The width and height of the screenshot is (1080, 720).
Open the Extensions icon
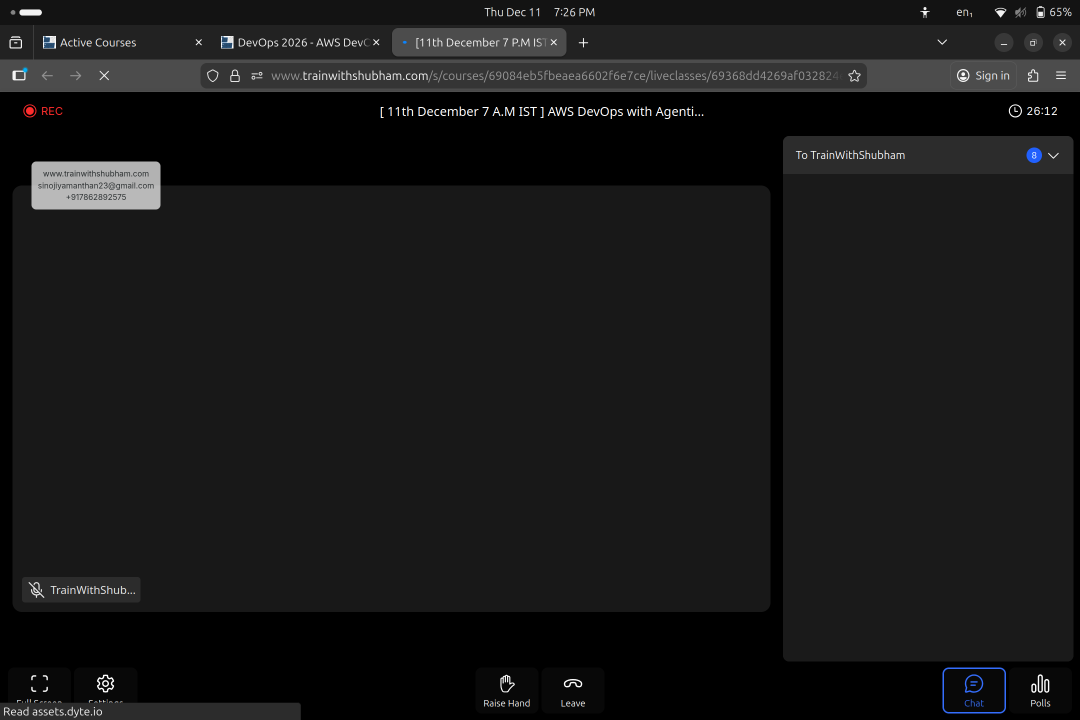tap(1033, 75)
